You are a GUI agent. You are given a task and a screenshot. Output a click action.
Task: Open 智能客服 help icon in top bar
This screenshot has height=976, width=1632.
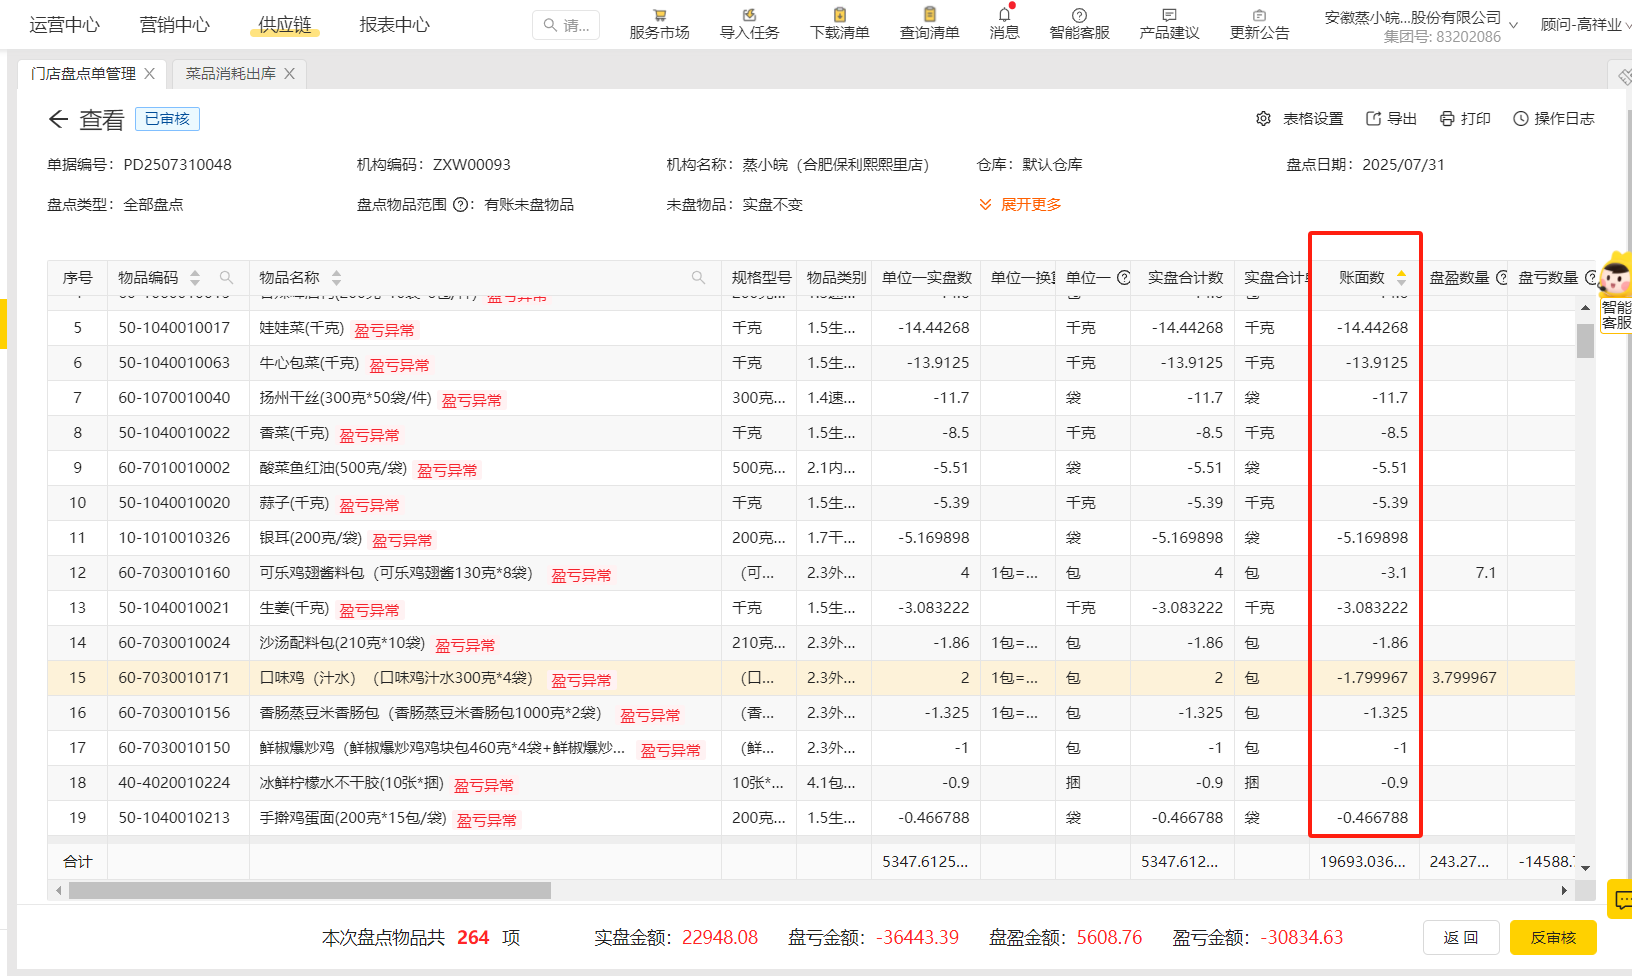[1079, 15]
